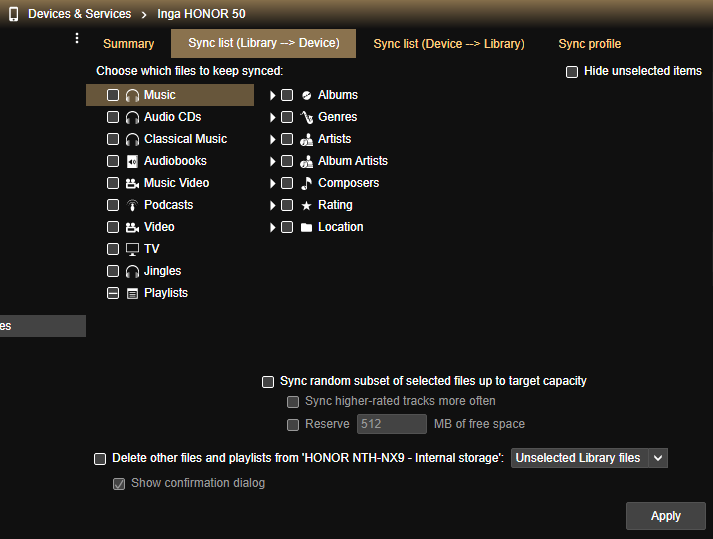Go to Devices & Services breadcrumb

click(x=79, y=14)
